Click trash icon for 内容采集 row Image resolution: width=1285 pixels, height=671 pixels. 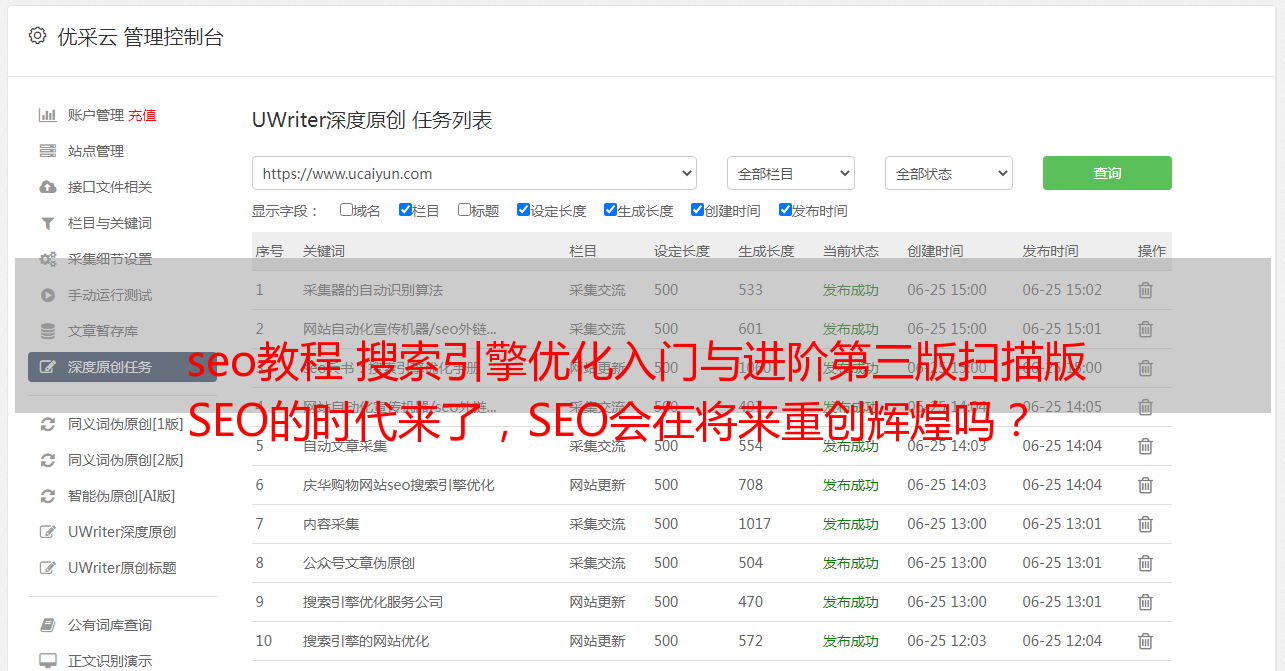1145,524
